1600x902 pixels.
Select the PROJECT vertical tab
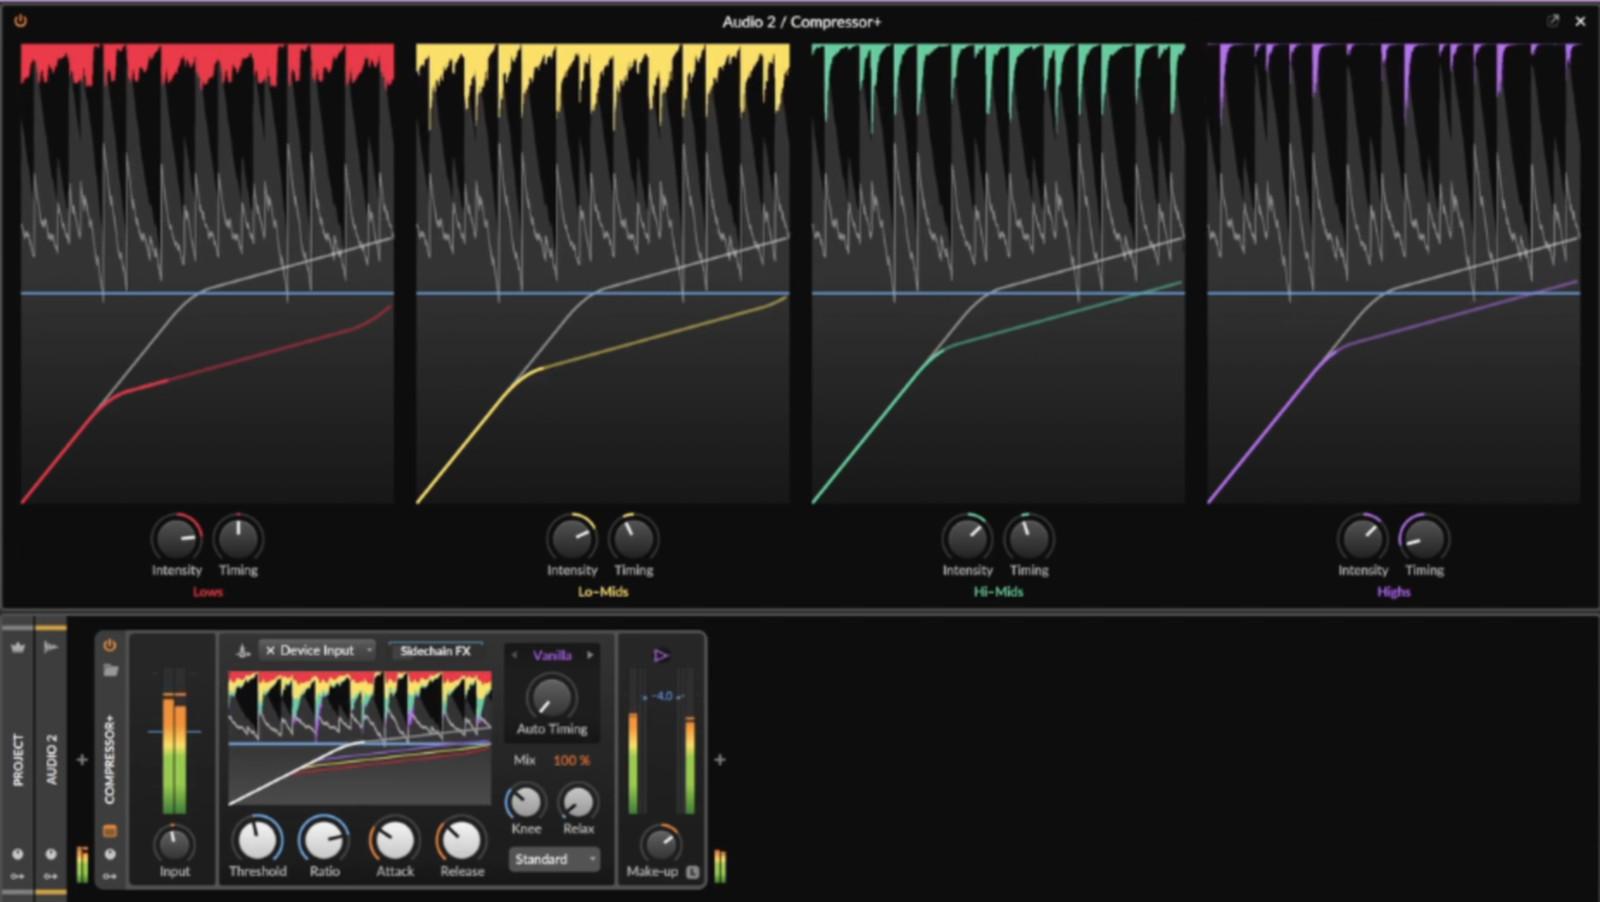tap(18, 760)
